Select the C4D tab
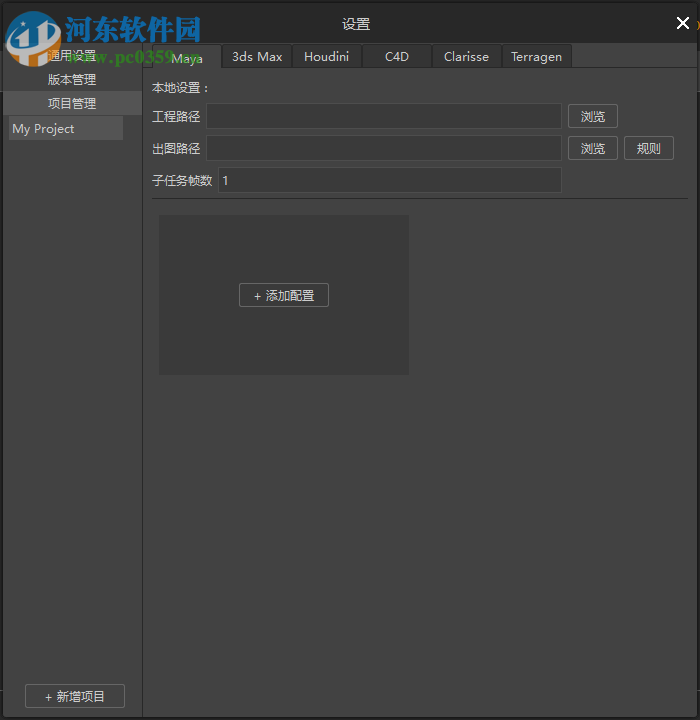This screenshot has height=720, width=700. click(x=397, y=56)
